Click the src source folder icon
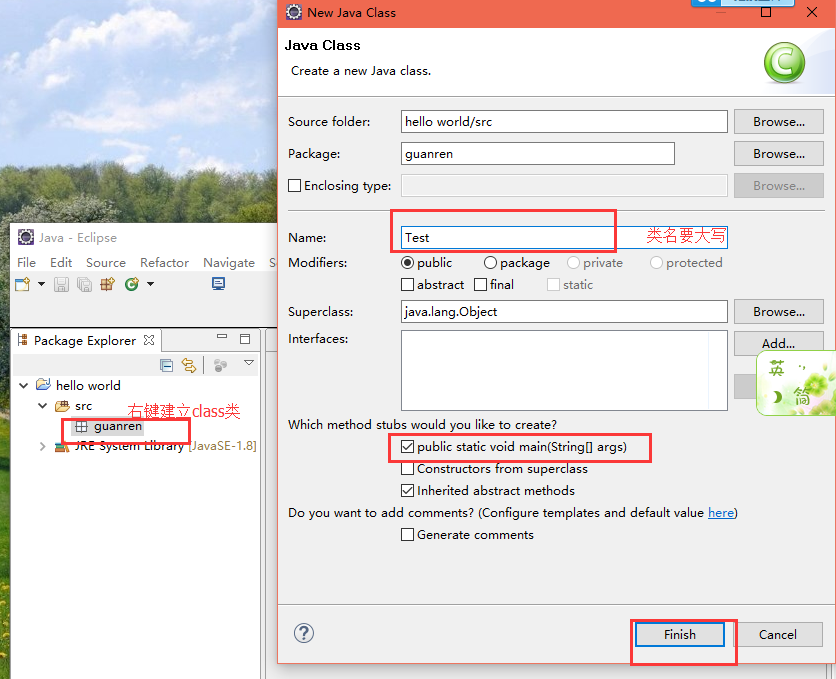This screenshot has width=836, height=679. [62, 406]
